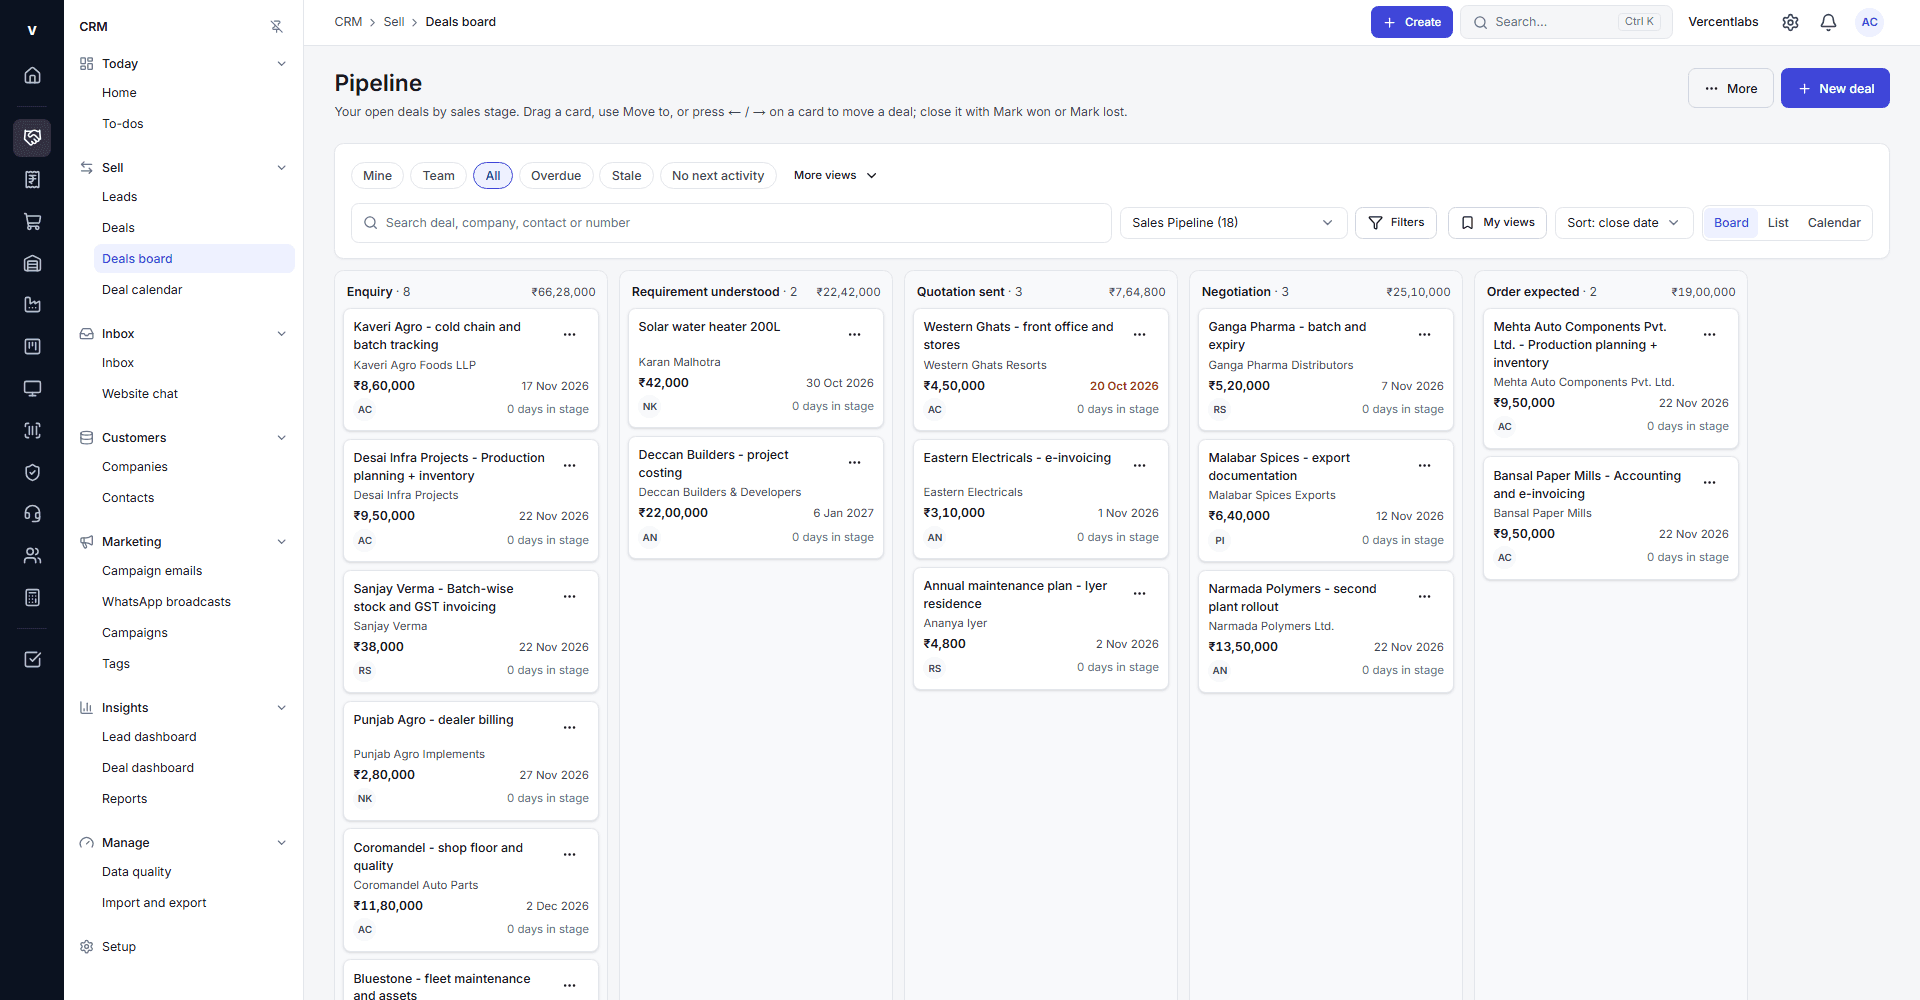
Task: Open WhatsApp broadcasts in sidebar
Action: coord(194,602)
